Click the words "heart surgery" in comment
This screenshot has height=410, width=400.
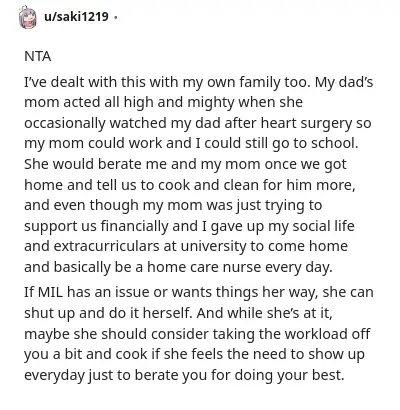306,124
